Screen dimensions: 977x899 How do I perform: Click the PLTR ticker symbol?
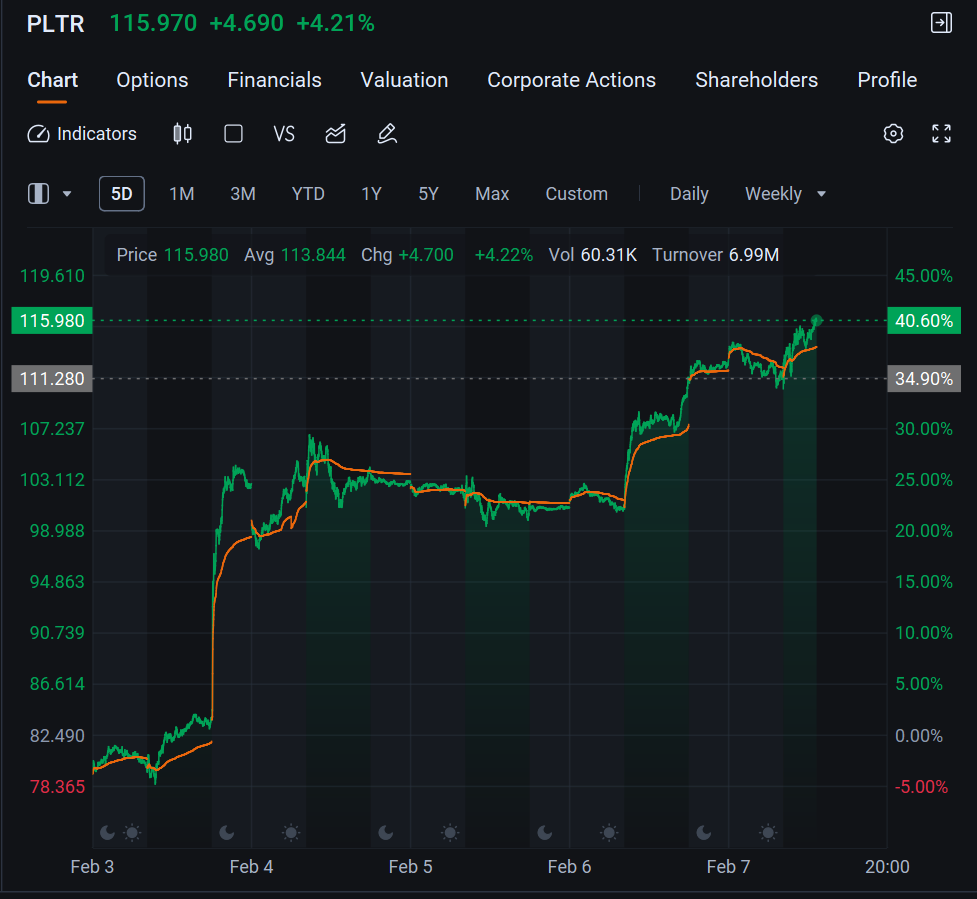(55, 24)
